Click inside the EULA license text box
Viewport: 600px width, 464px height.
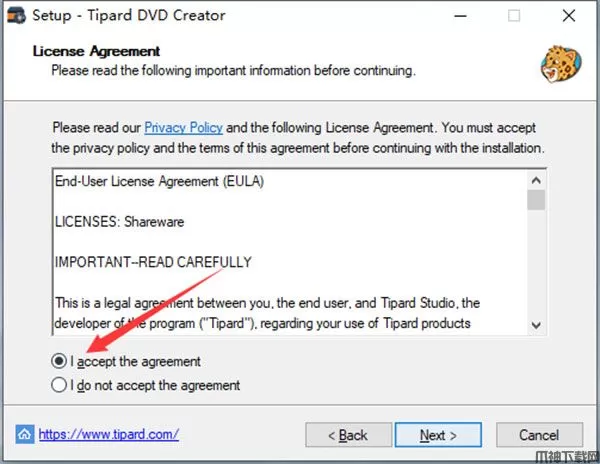click(290, 252)
